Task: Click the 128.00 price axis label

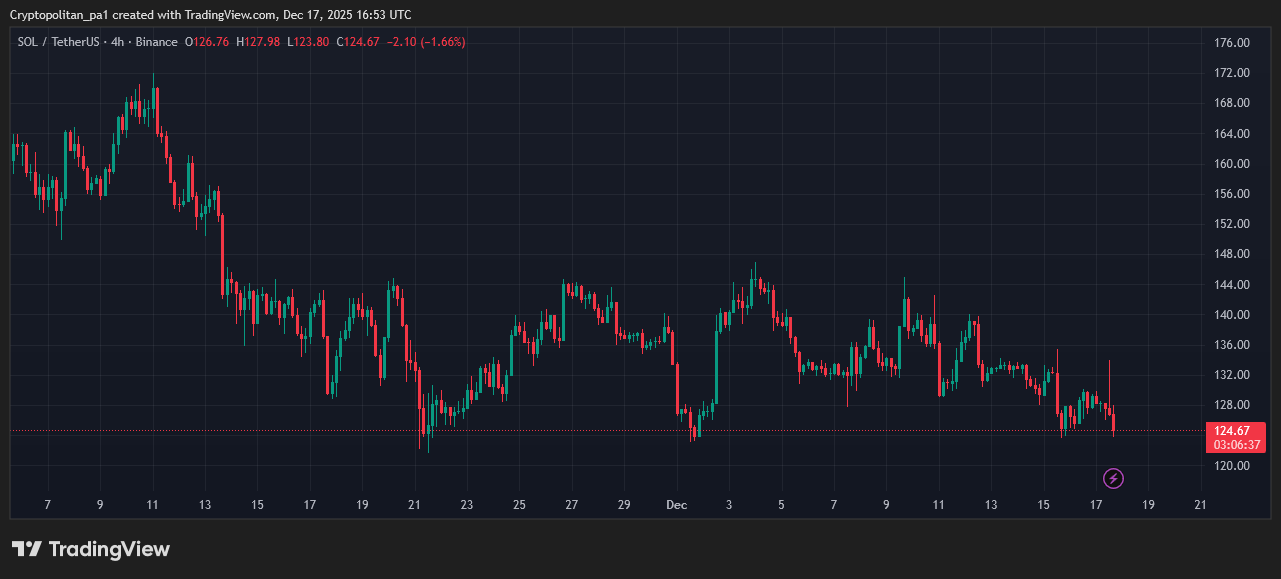Action: [x=1231, y=405]
